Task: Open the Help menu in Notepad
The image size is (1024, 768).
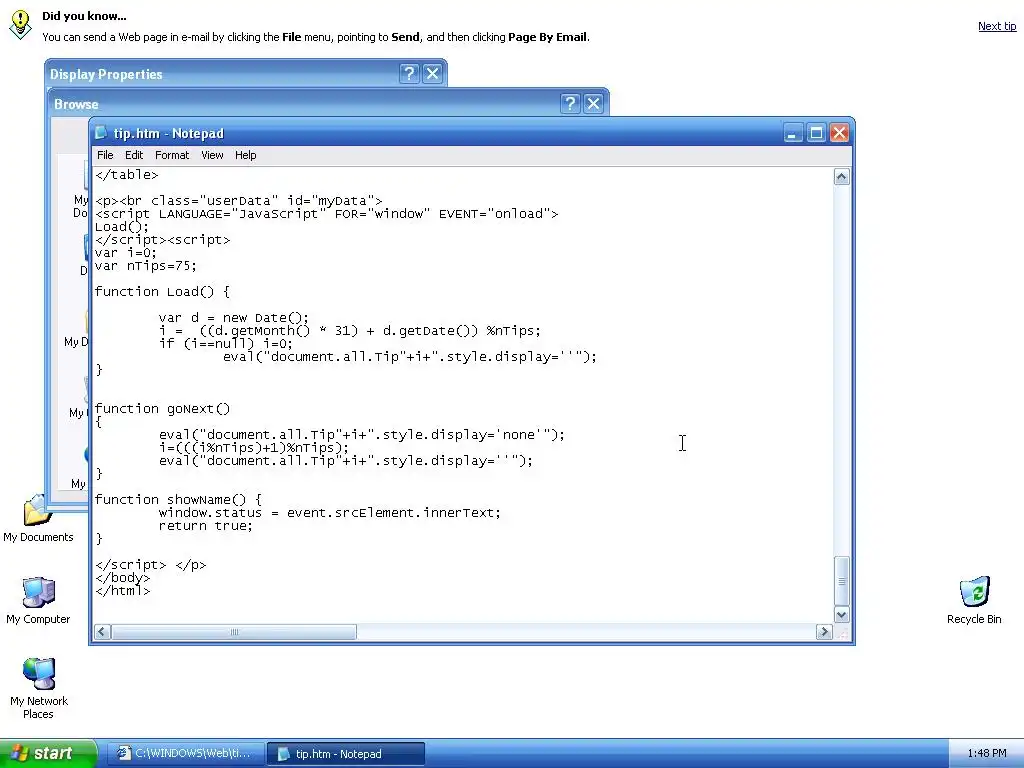Action: [246, 155]
